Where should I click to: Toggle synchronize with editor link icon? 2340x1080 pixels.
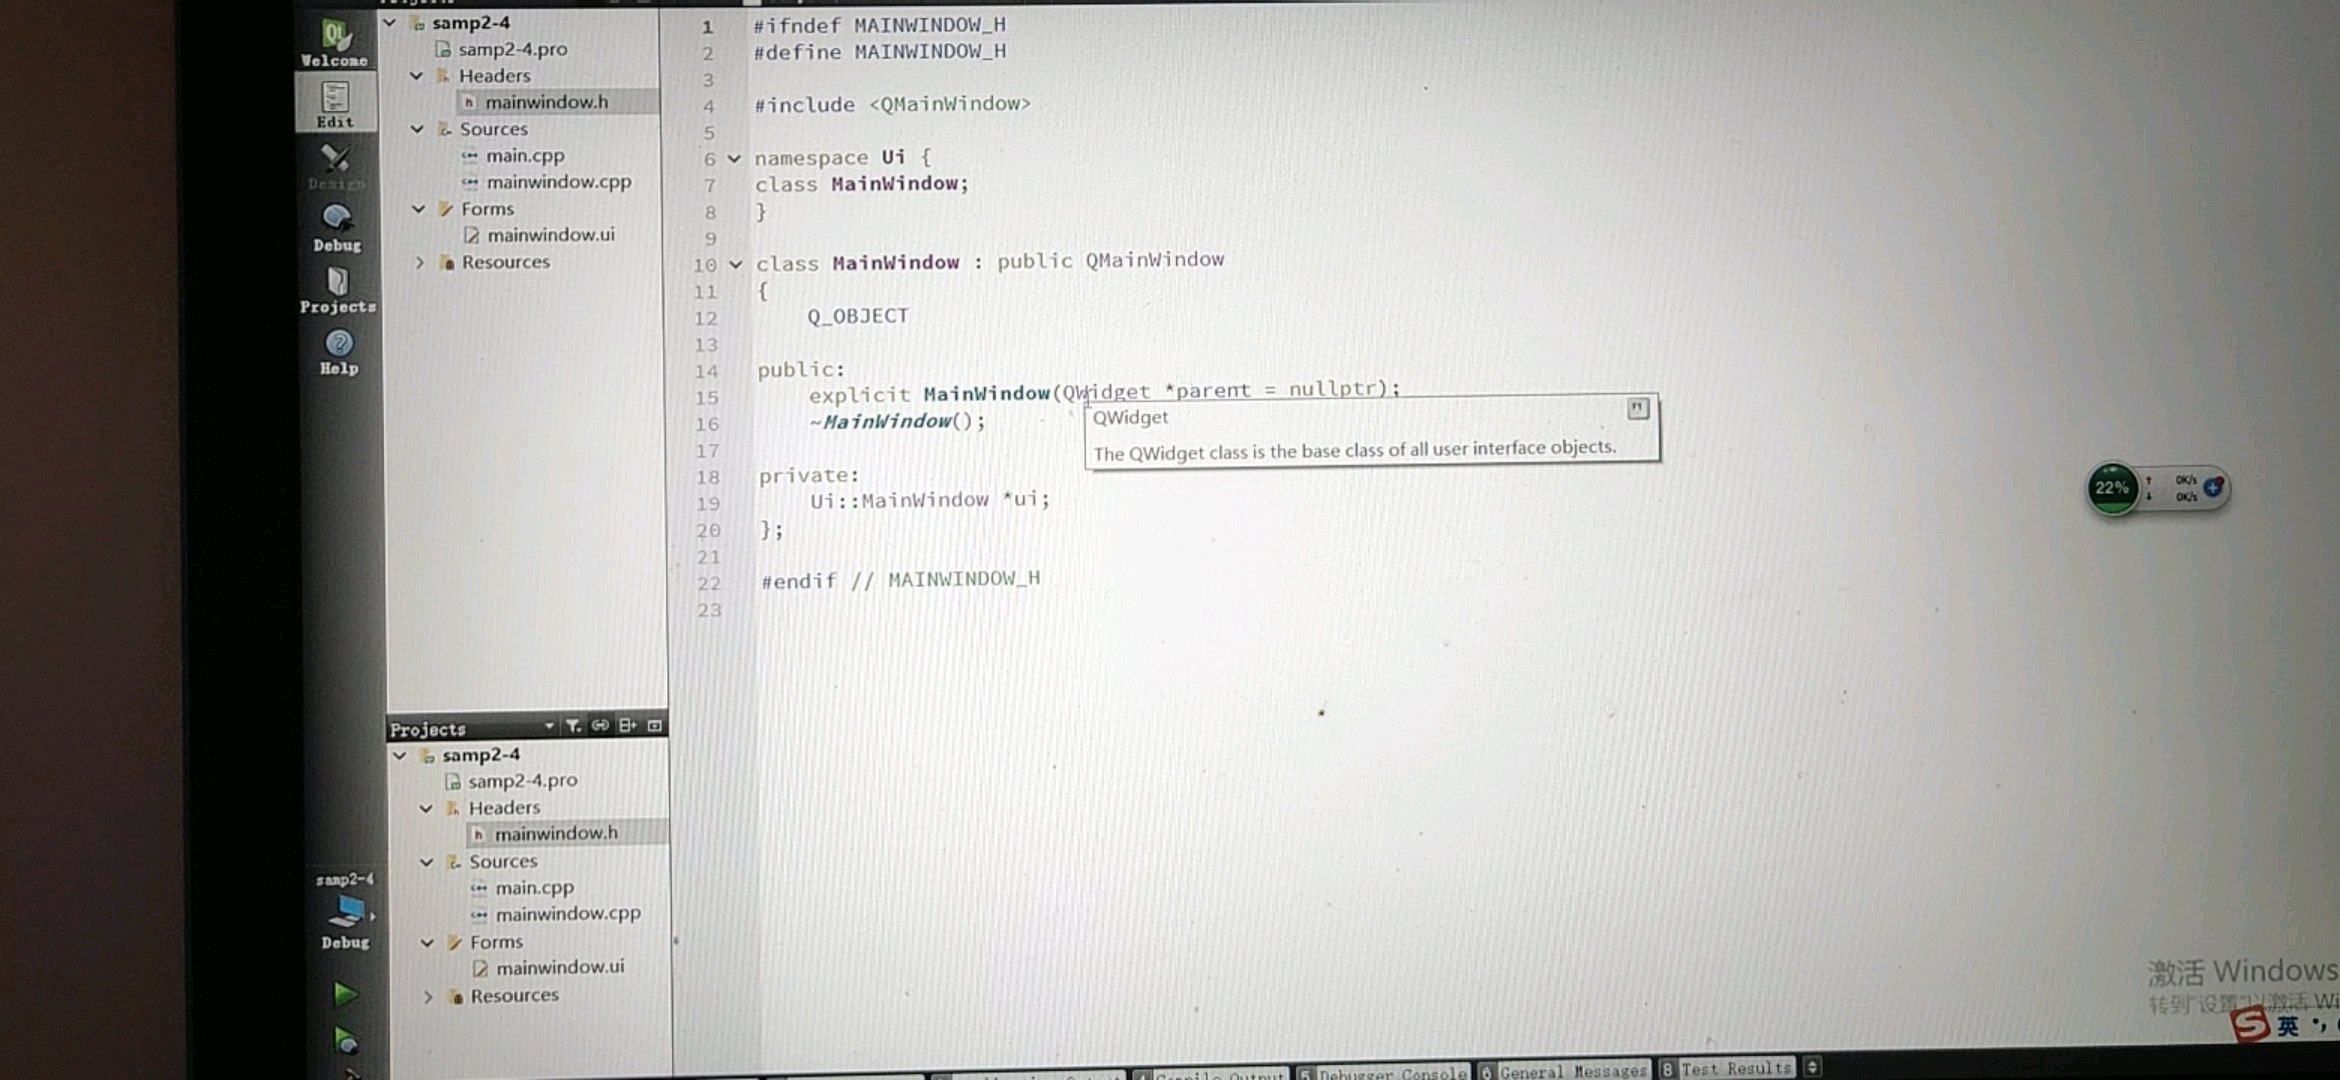click(600, 726)
